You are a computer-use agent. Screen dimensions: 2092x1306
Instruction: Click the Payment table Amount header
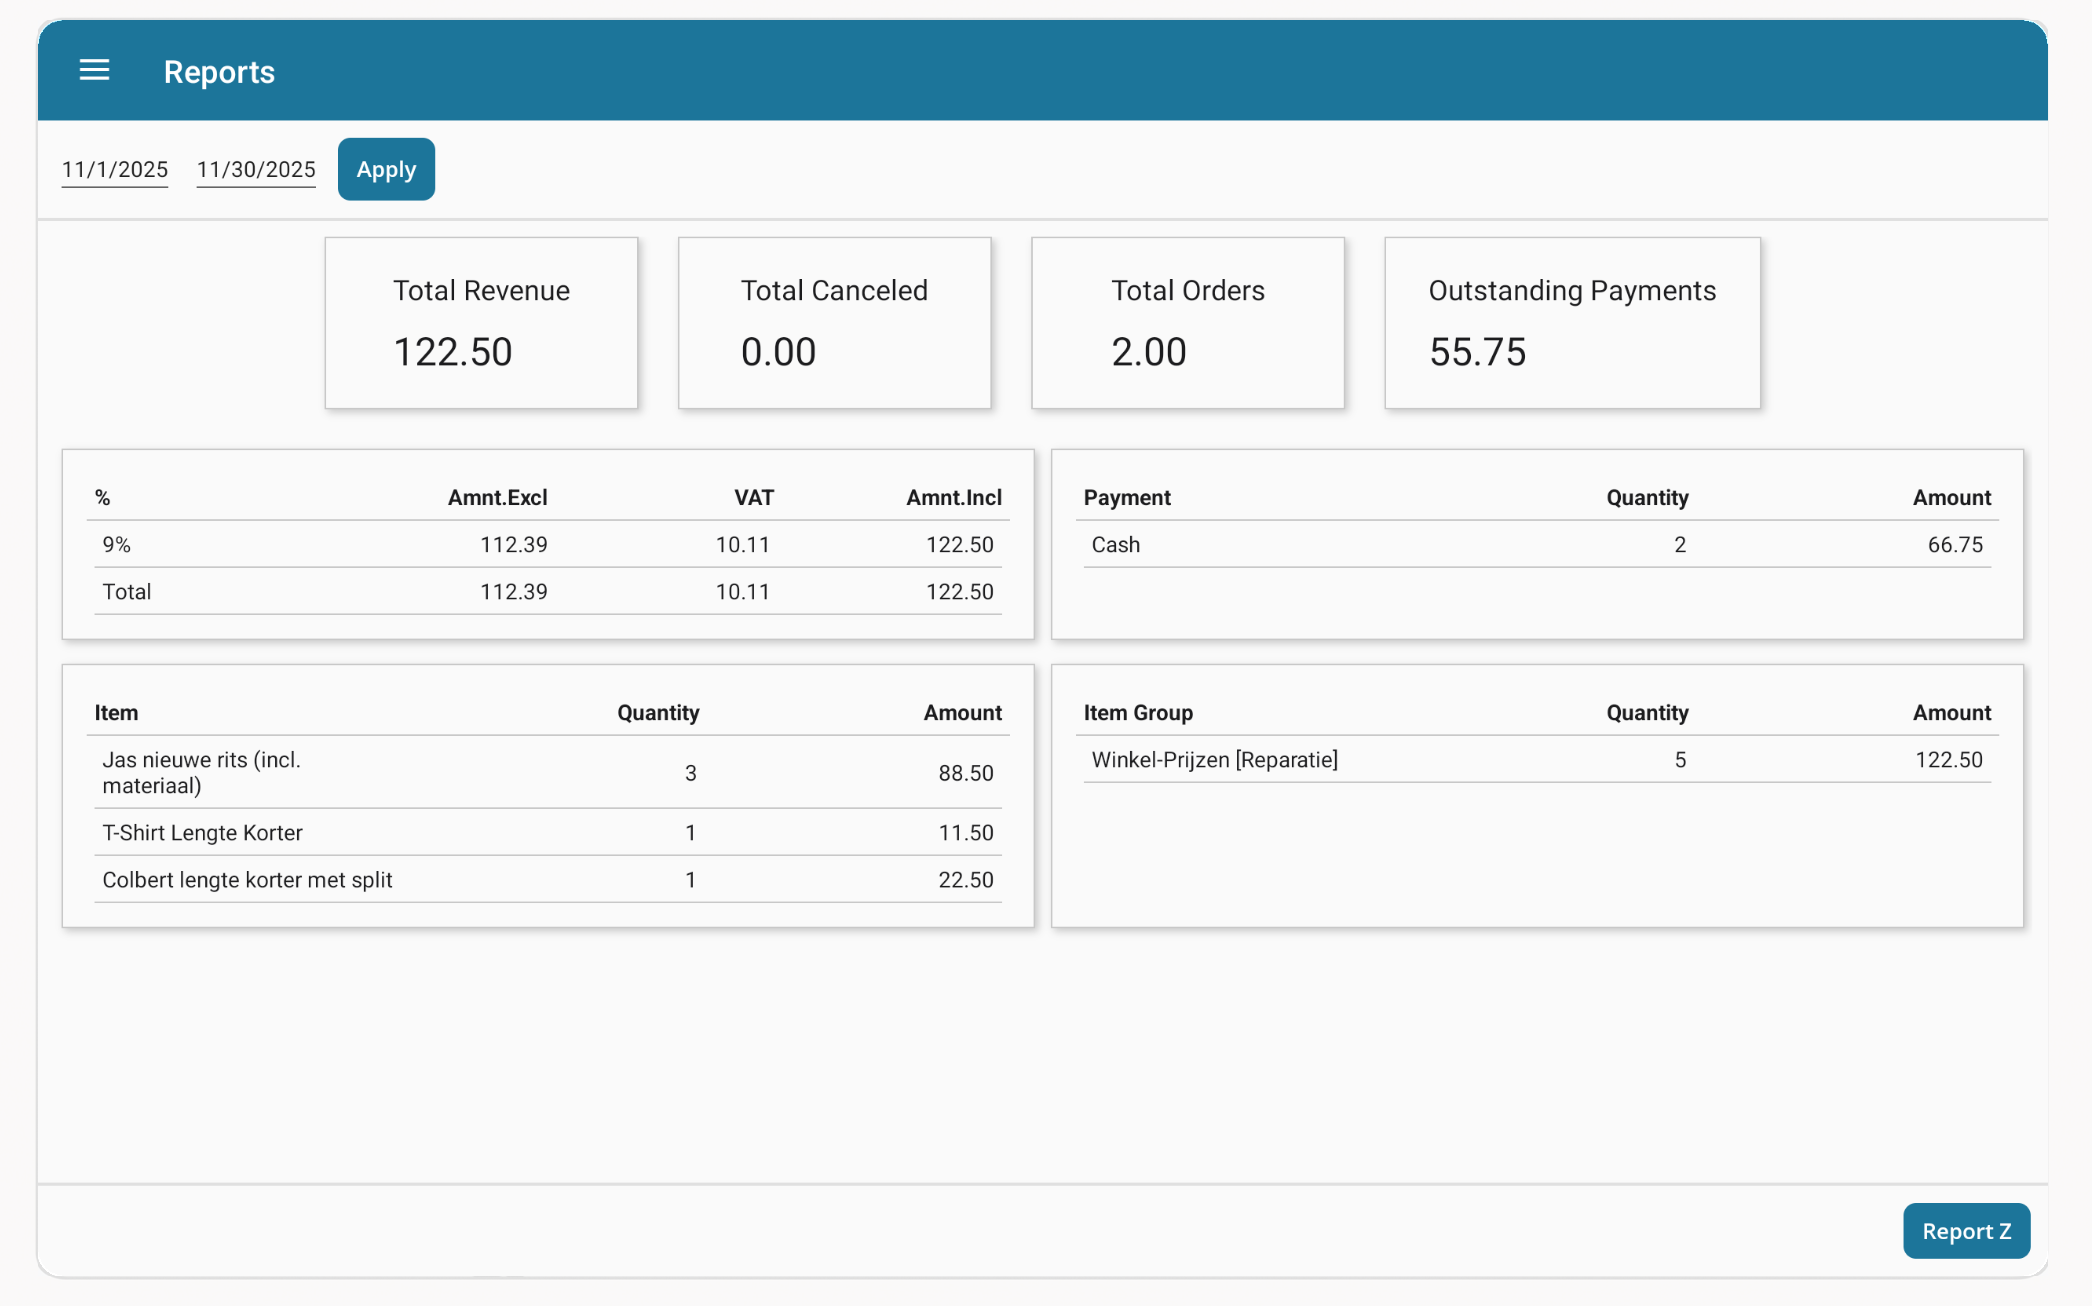[1952, 497]
